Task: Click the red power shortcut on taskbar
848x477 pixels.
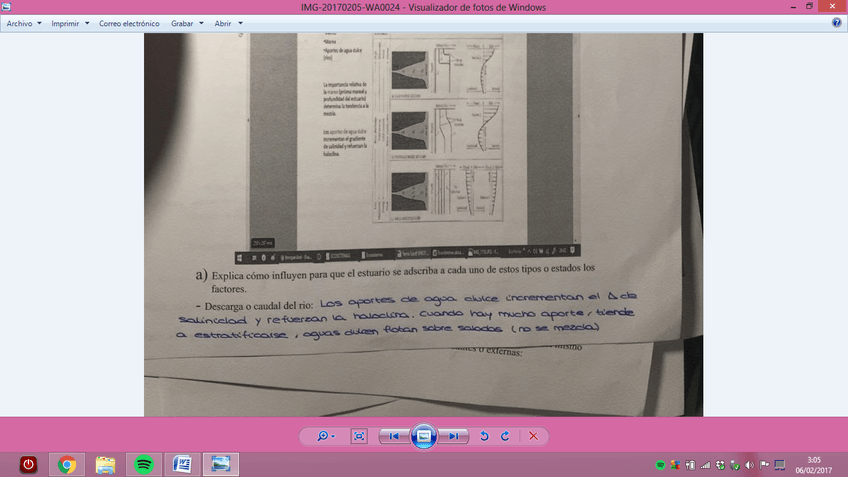Action: (x=28, y=465)
